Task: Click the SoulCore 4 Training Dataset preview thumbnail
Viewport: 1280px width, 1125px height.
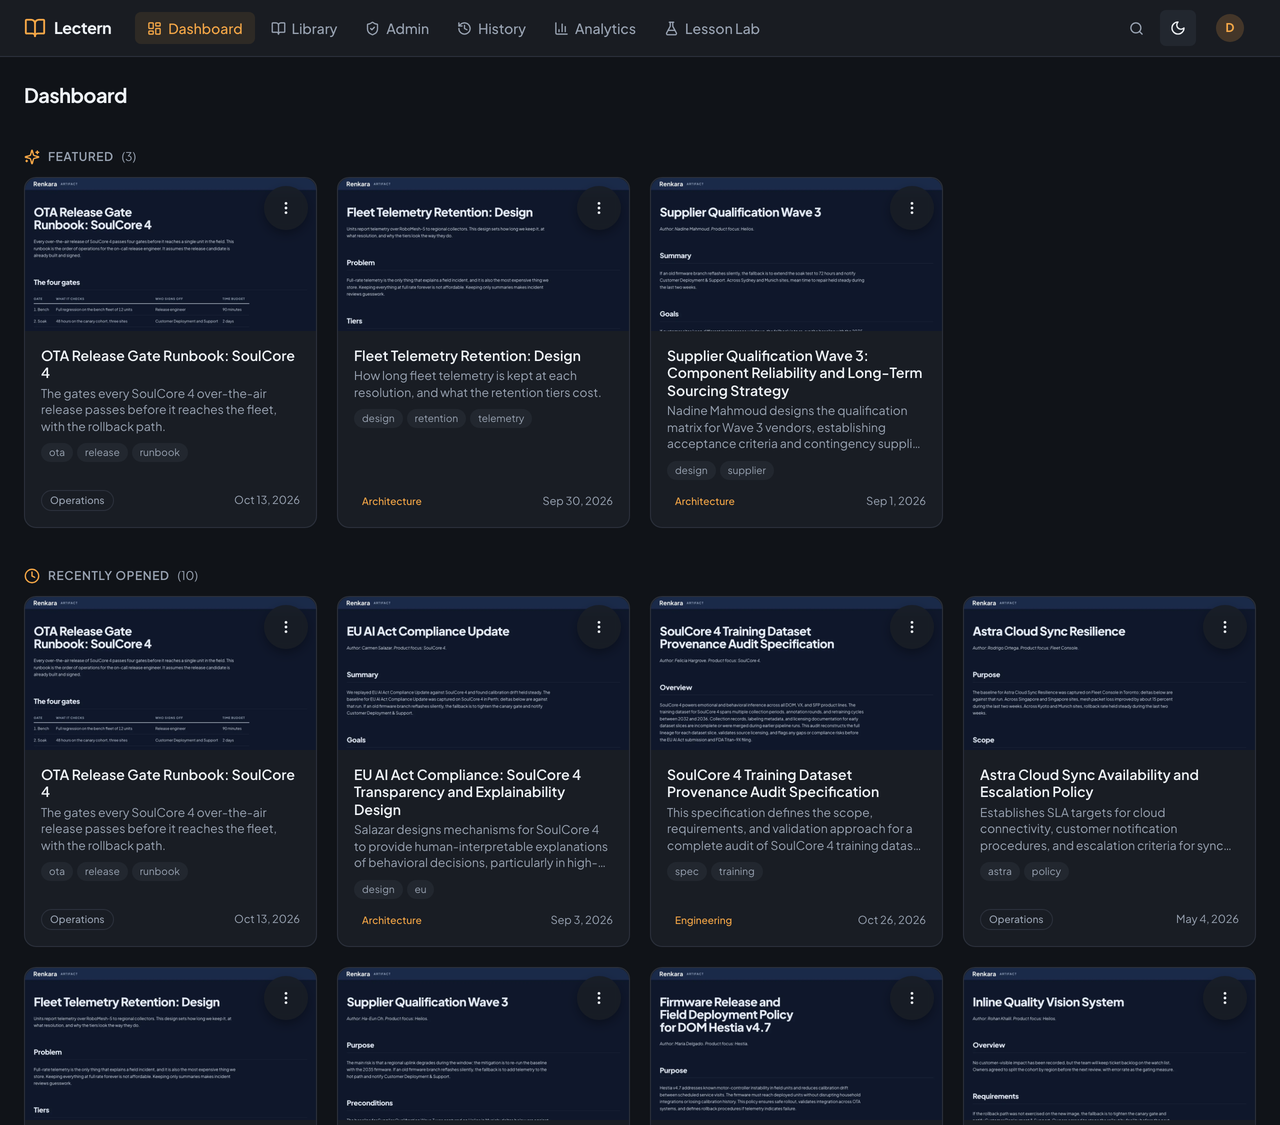Action: [x=796, y=673]
